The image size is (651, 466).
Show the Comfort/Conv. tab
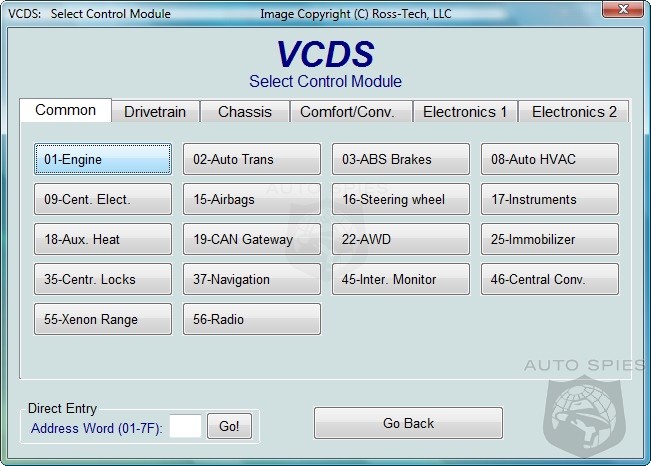point(354,112)
